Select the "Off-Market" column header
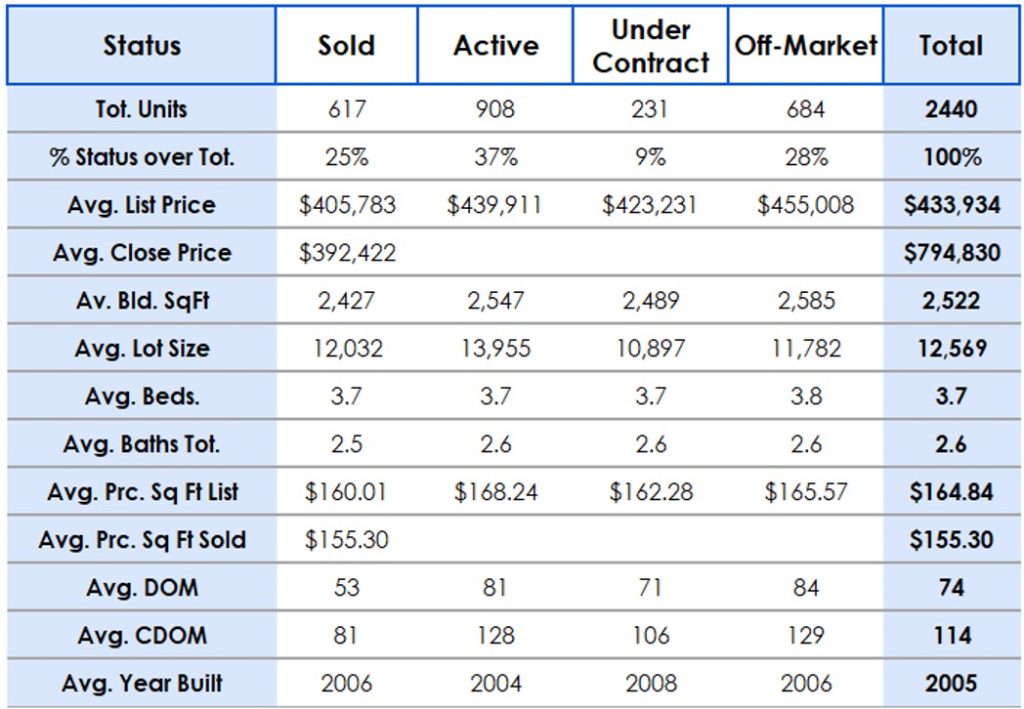1024x709 pixels. pyautogui.click(x=806, y=46)
